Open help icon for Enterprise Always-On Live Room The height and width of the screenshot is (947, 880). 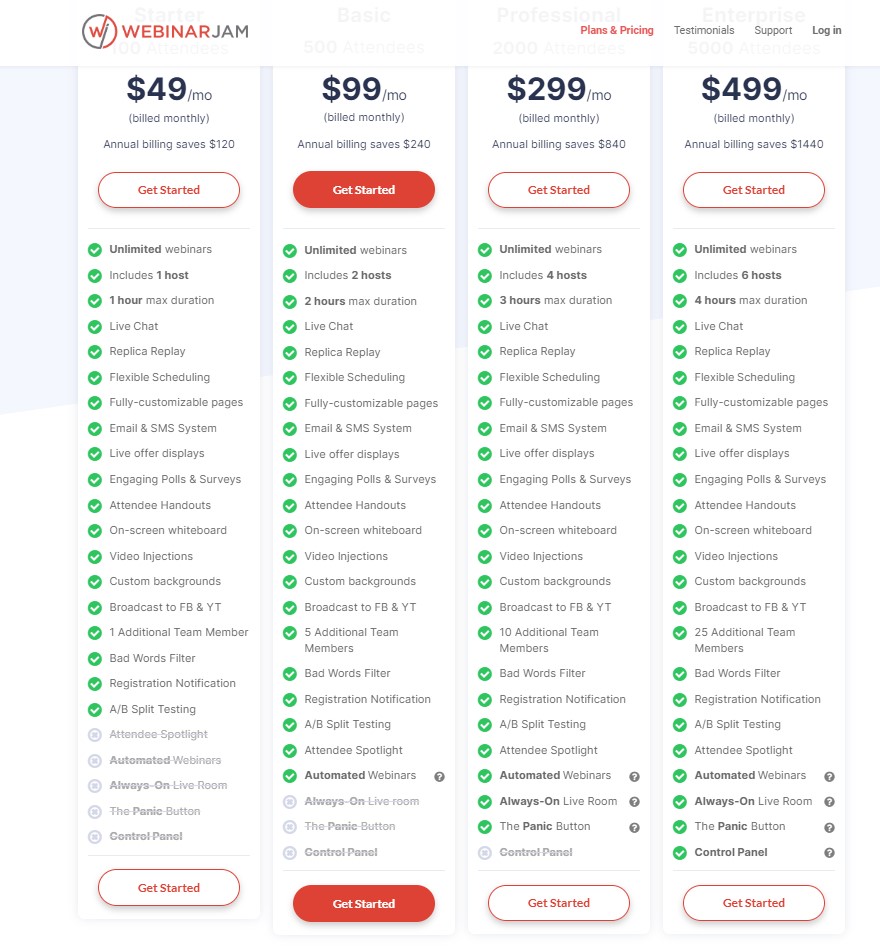click(x=829, y=802)
